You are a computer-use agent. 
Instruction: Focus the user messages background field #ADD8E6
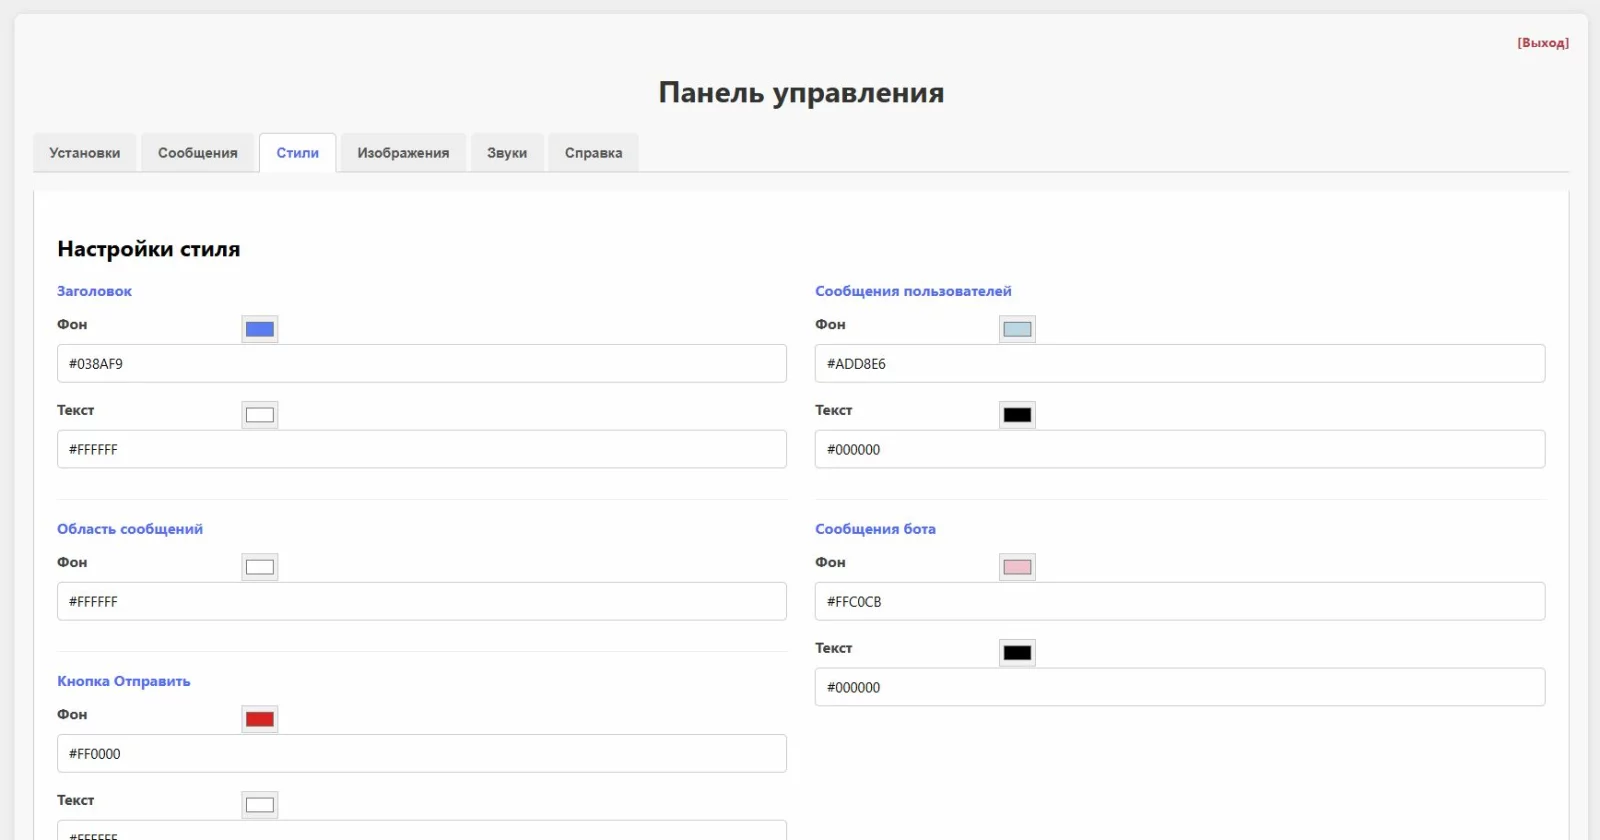point(1179,364)
